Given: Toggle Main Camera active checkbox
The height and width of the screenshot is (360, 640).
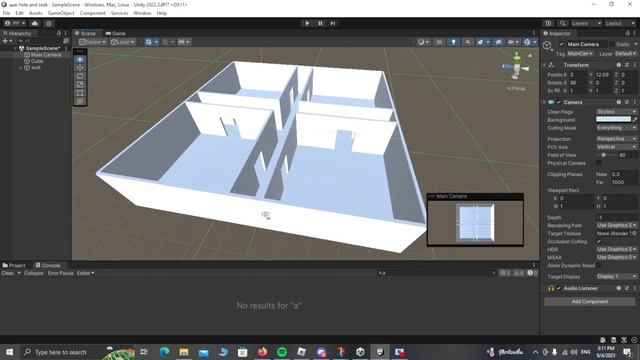Looking at the screenshot, I should tap(562, 44).
